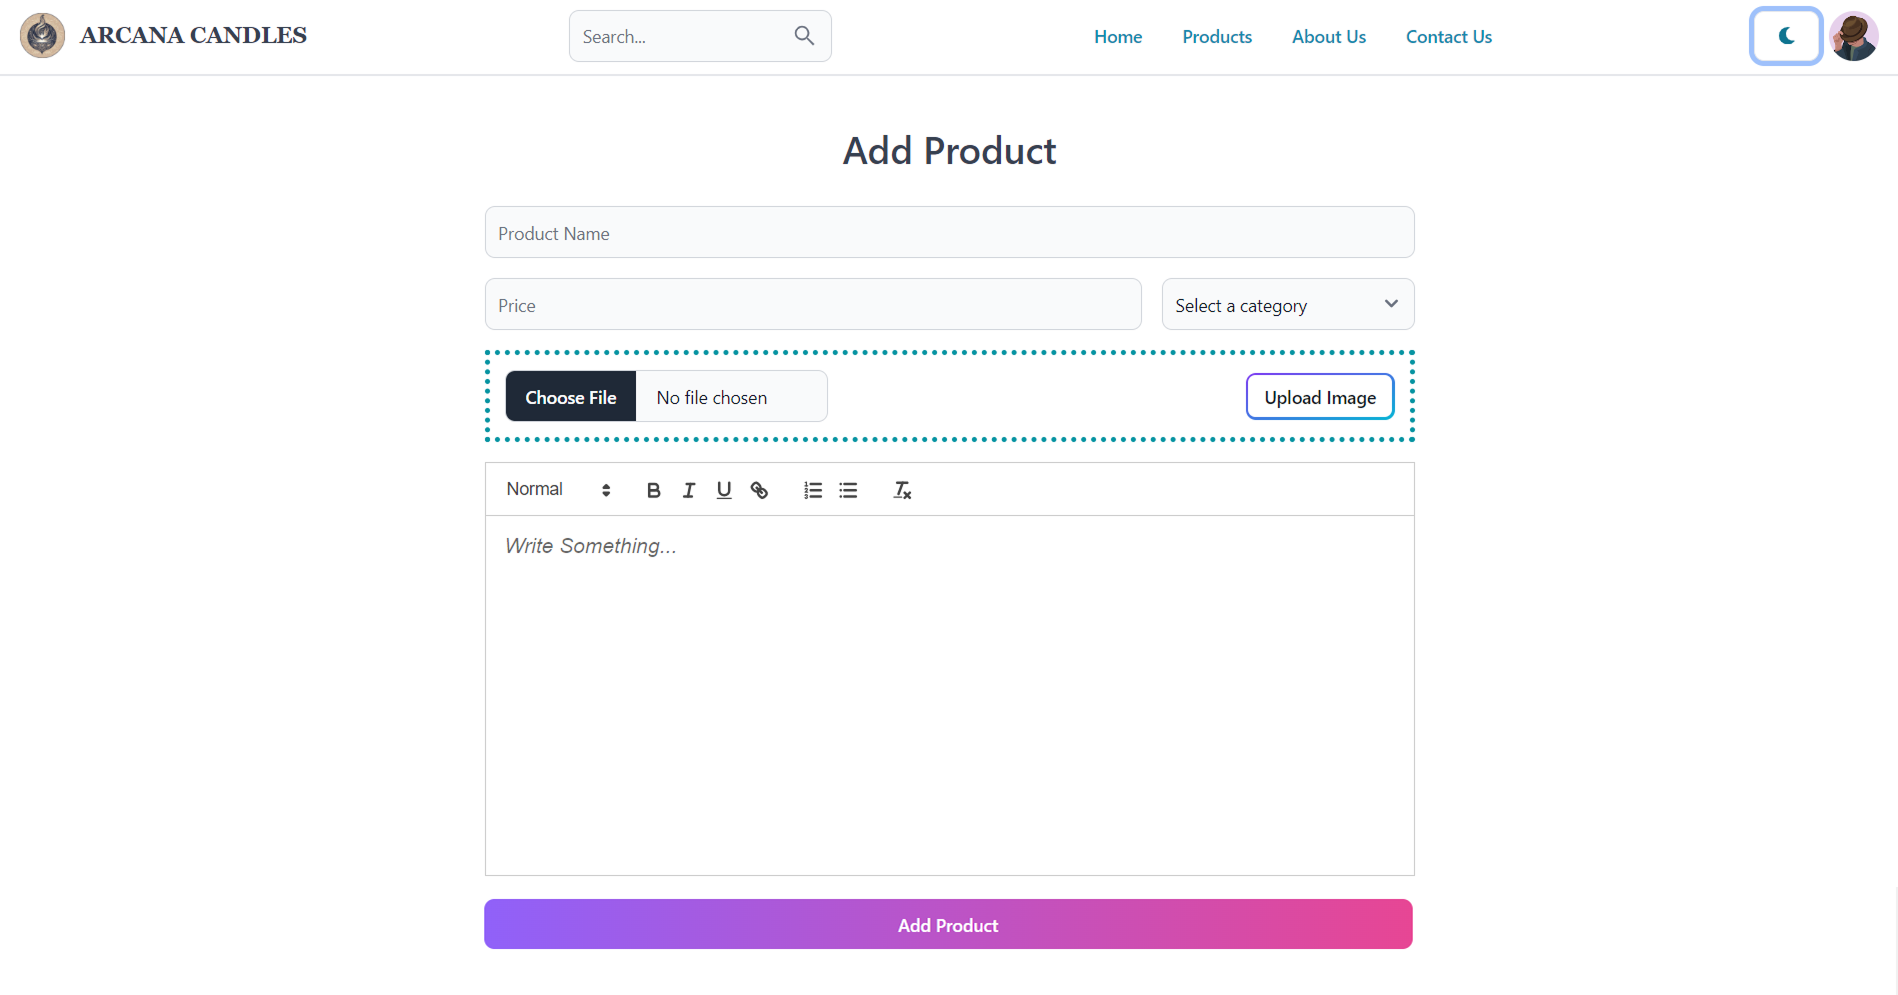
Task: Expand the Normal heading style picker
Action: click(558, 490)
